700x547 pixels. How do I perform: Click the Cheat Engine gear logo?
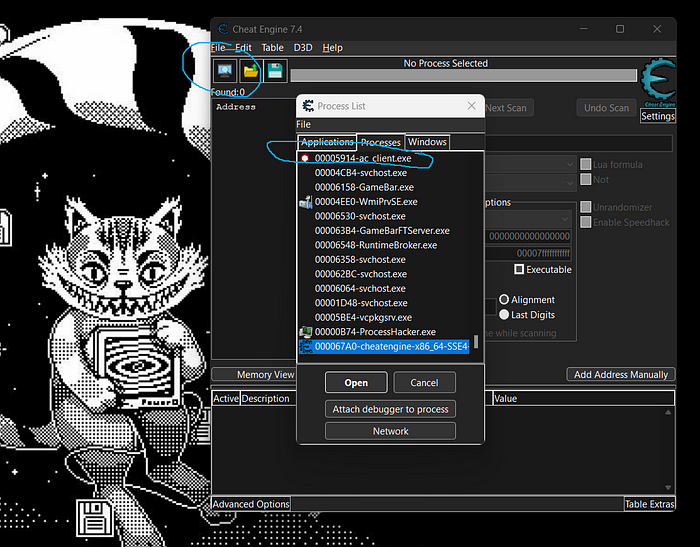[x=658, y=82]
